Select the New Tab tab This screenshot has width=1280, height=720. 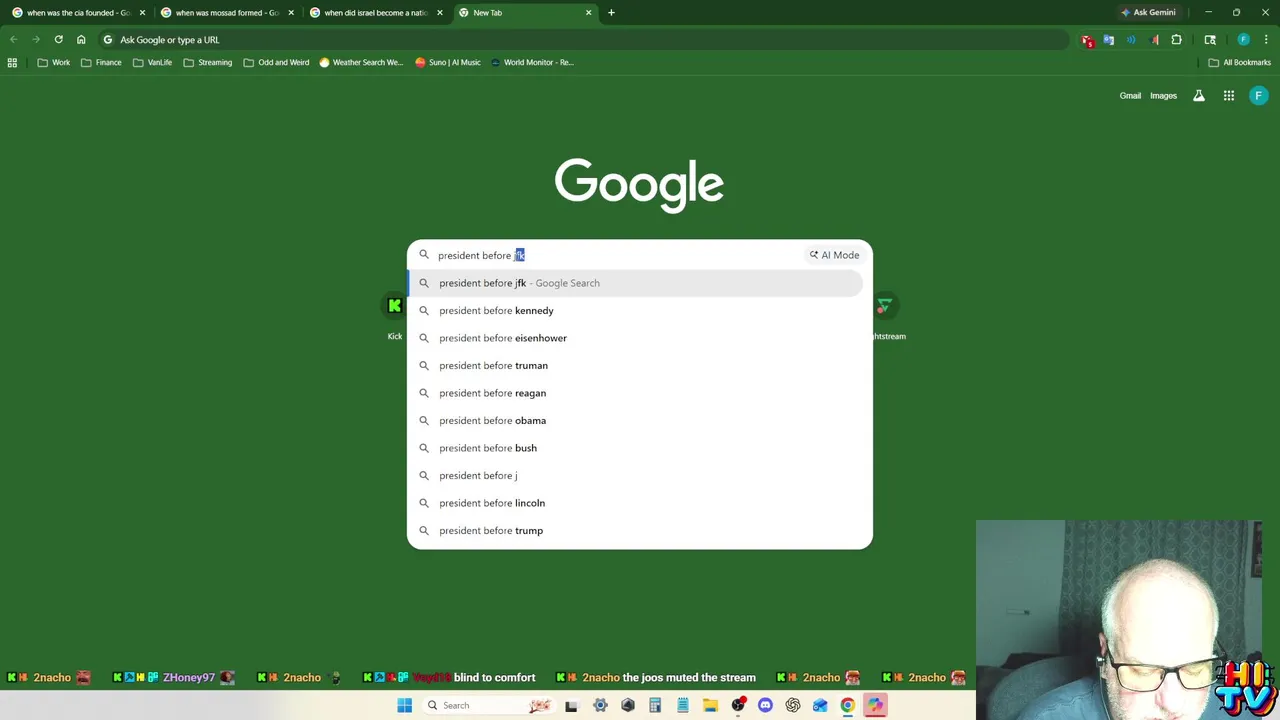pos(524,13)
